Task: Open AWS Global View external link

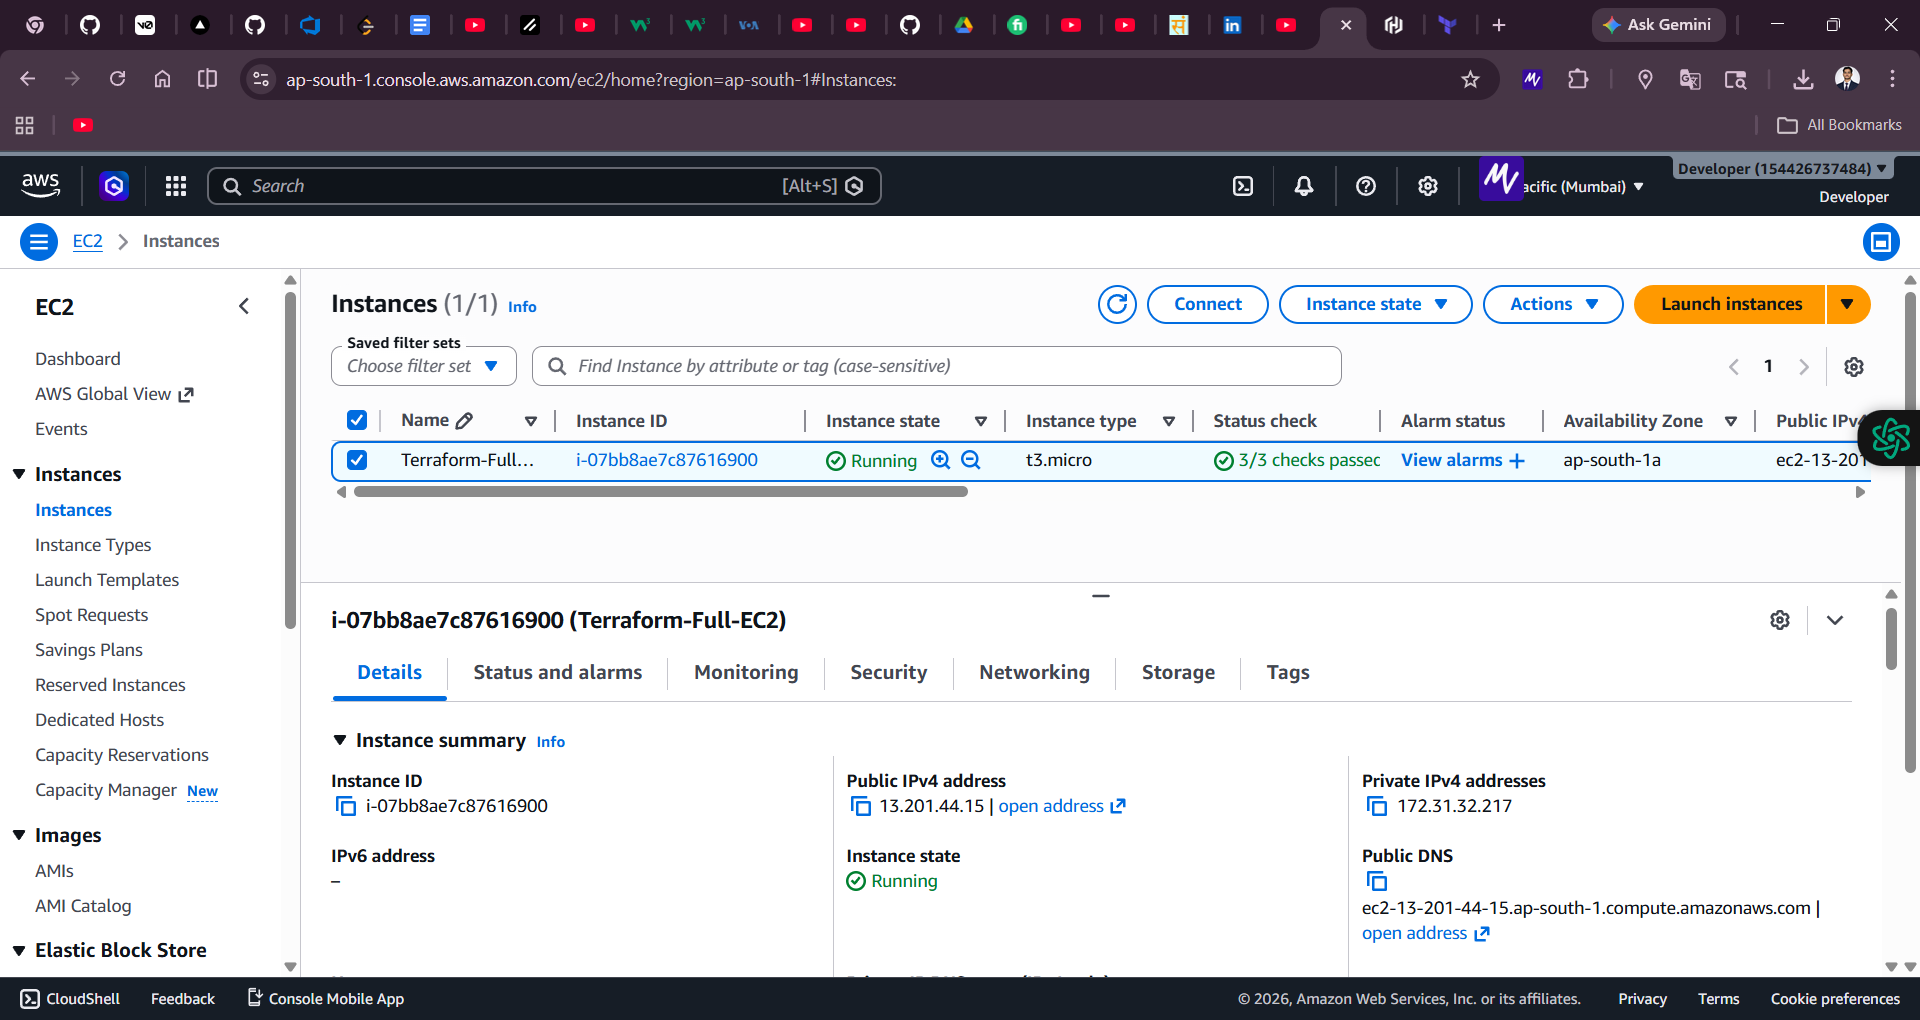Action: (x=114, y=394)
